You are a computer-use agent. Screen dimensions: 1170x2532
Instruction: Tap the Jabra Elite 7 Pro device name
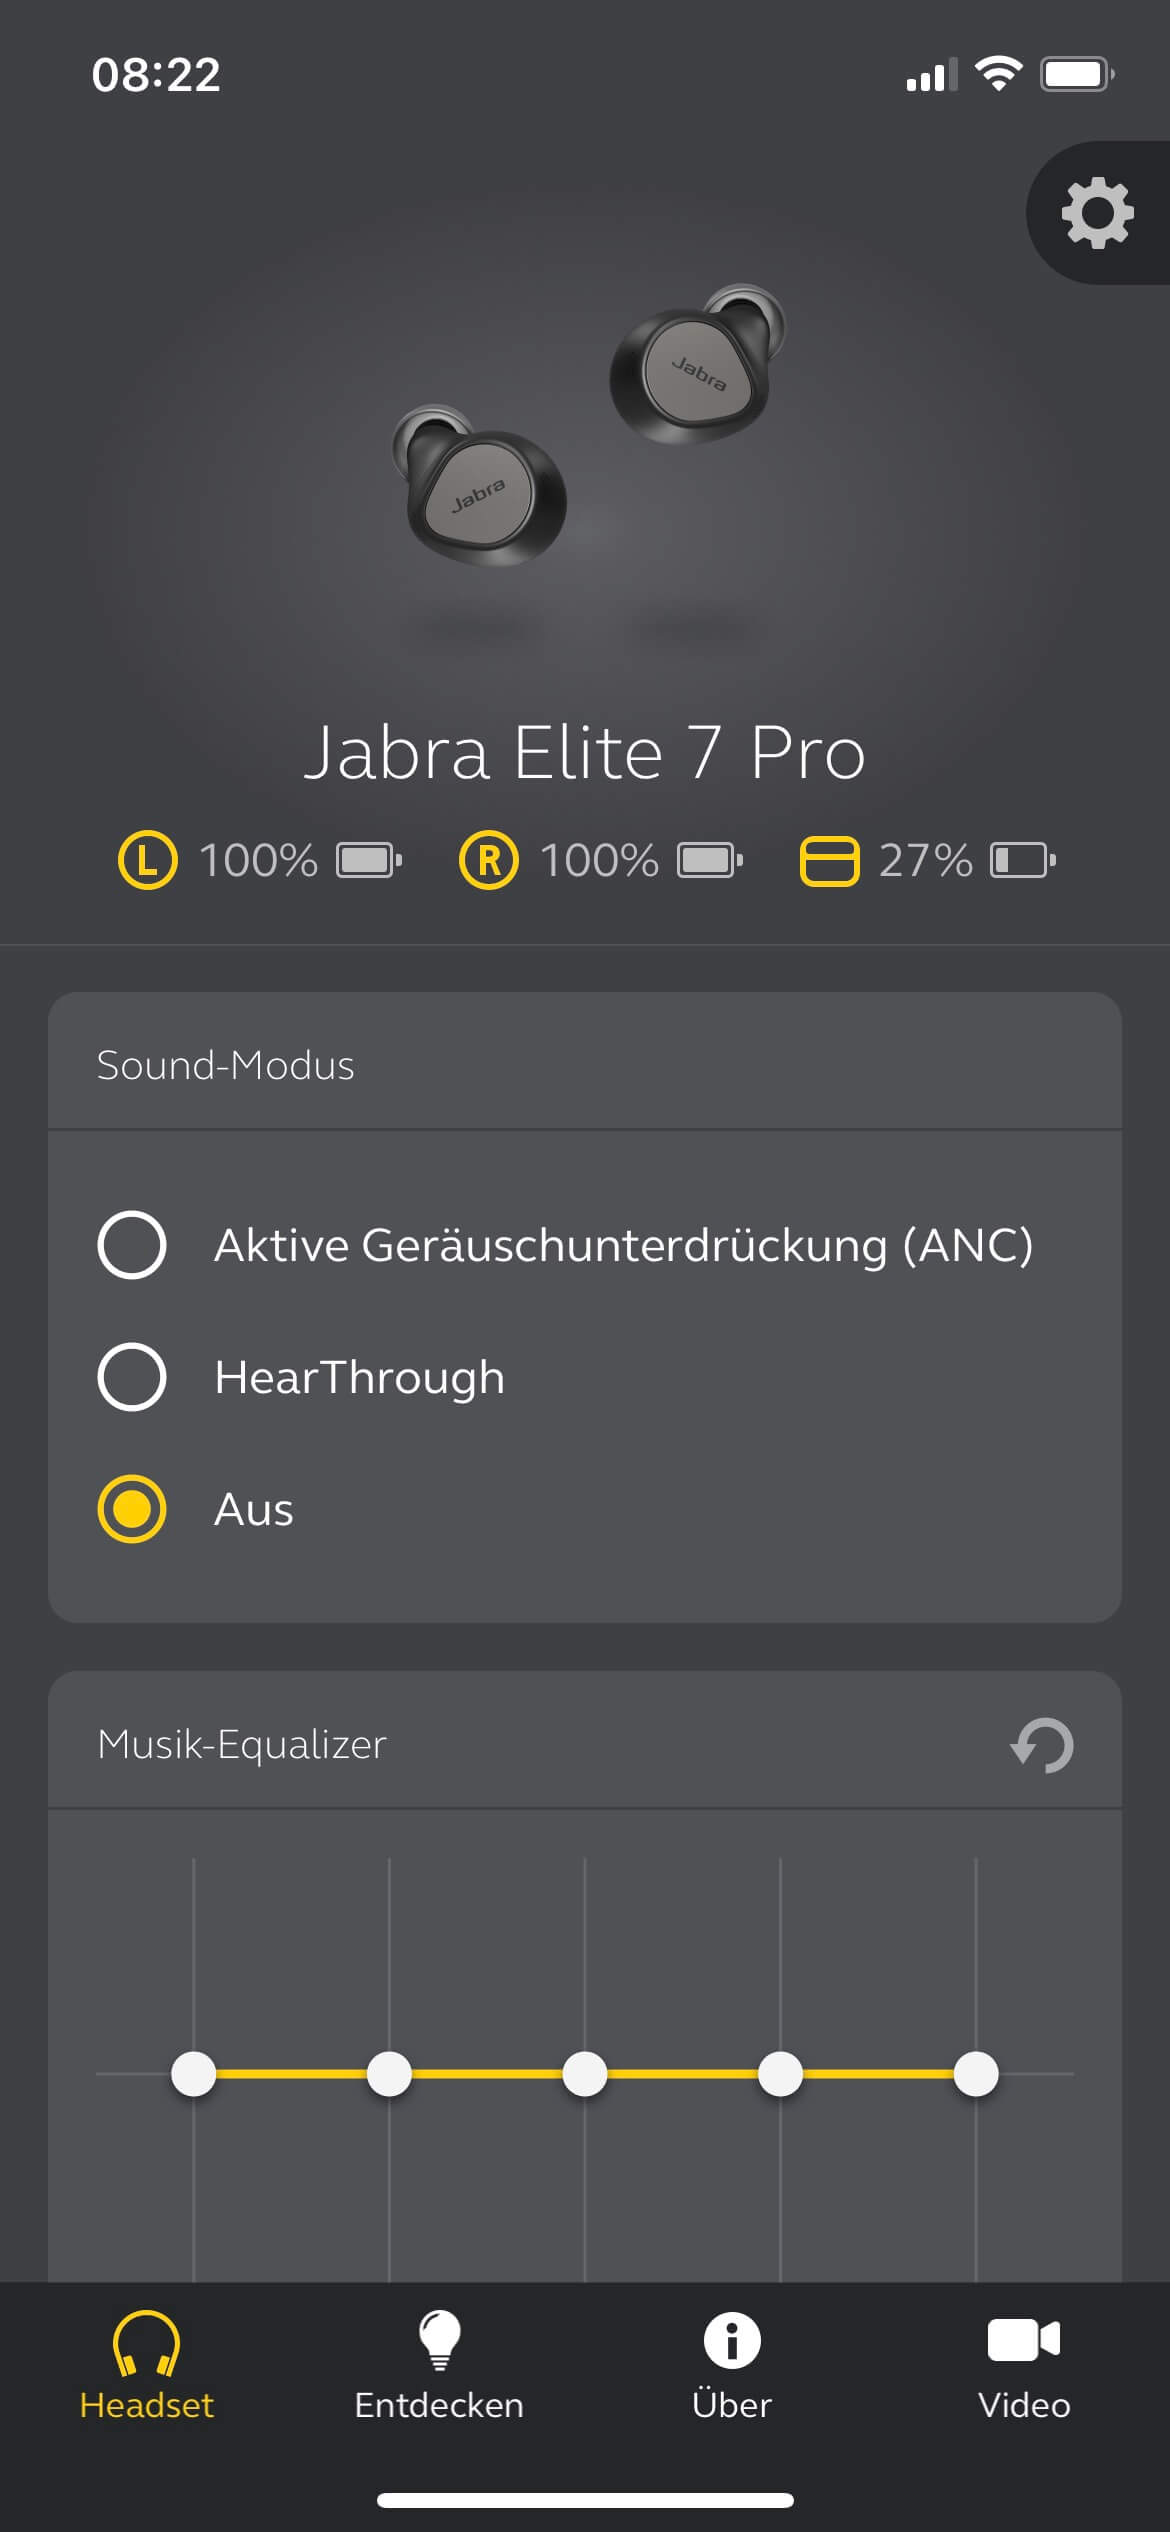point(585,753)
